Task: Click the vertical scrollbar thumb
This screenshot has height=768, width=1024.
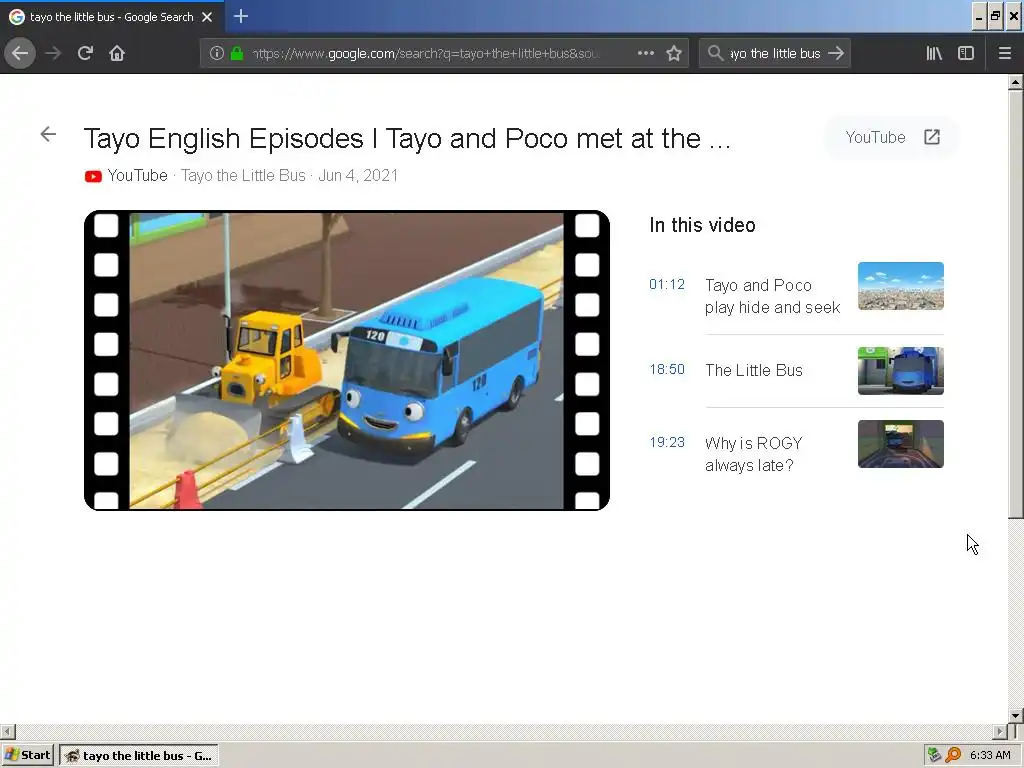Action: [1016, 304]
